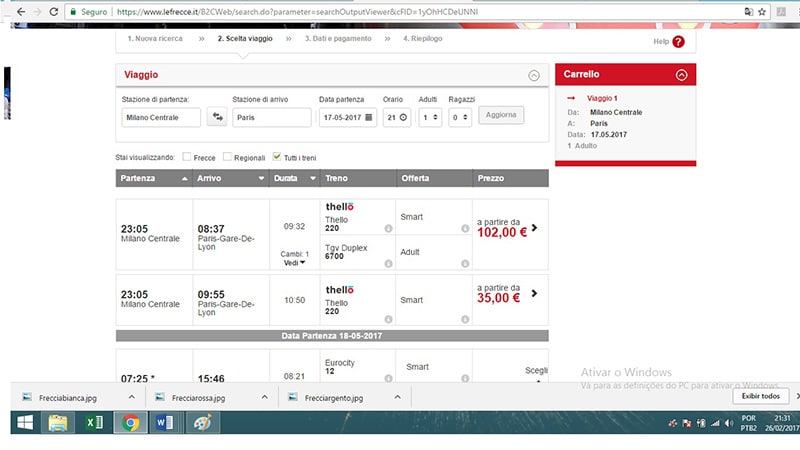Click the Help link text

coord(661,42)
